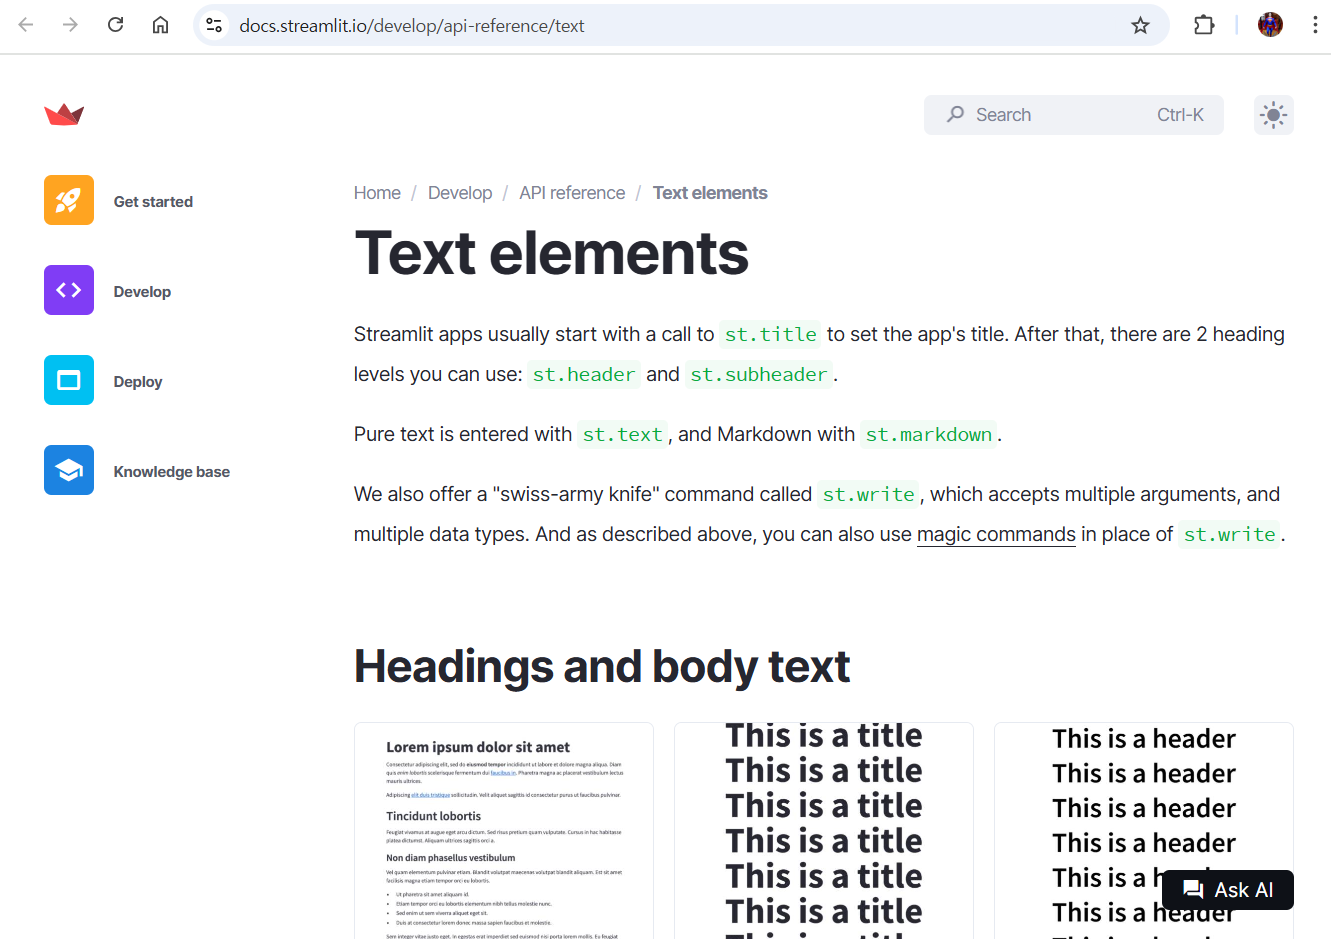
Task: Click the magnifier icon in Search box
Action: (956, 114)
